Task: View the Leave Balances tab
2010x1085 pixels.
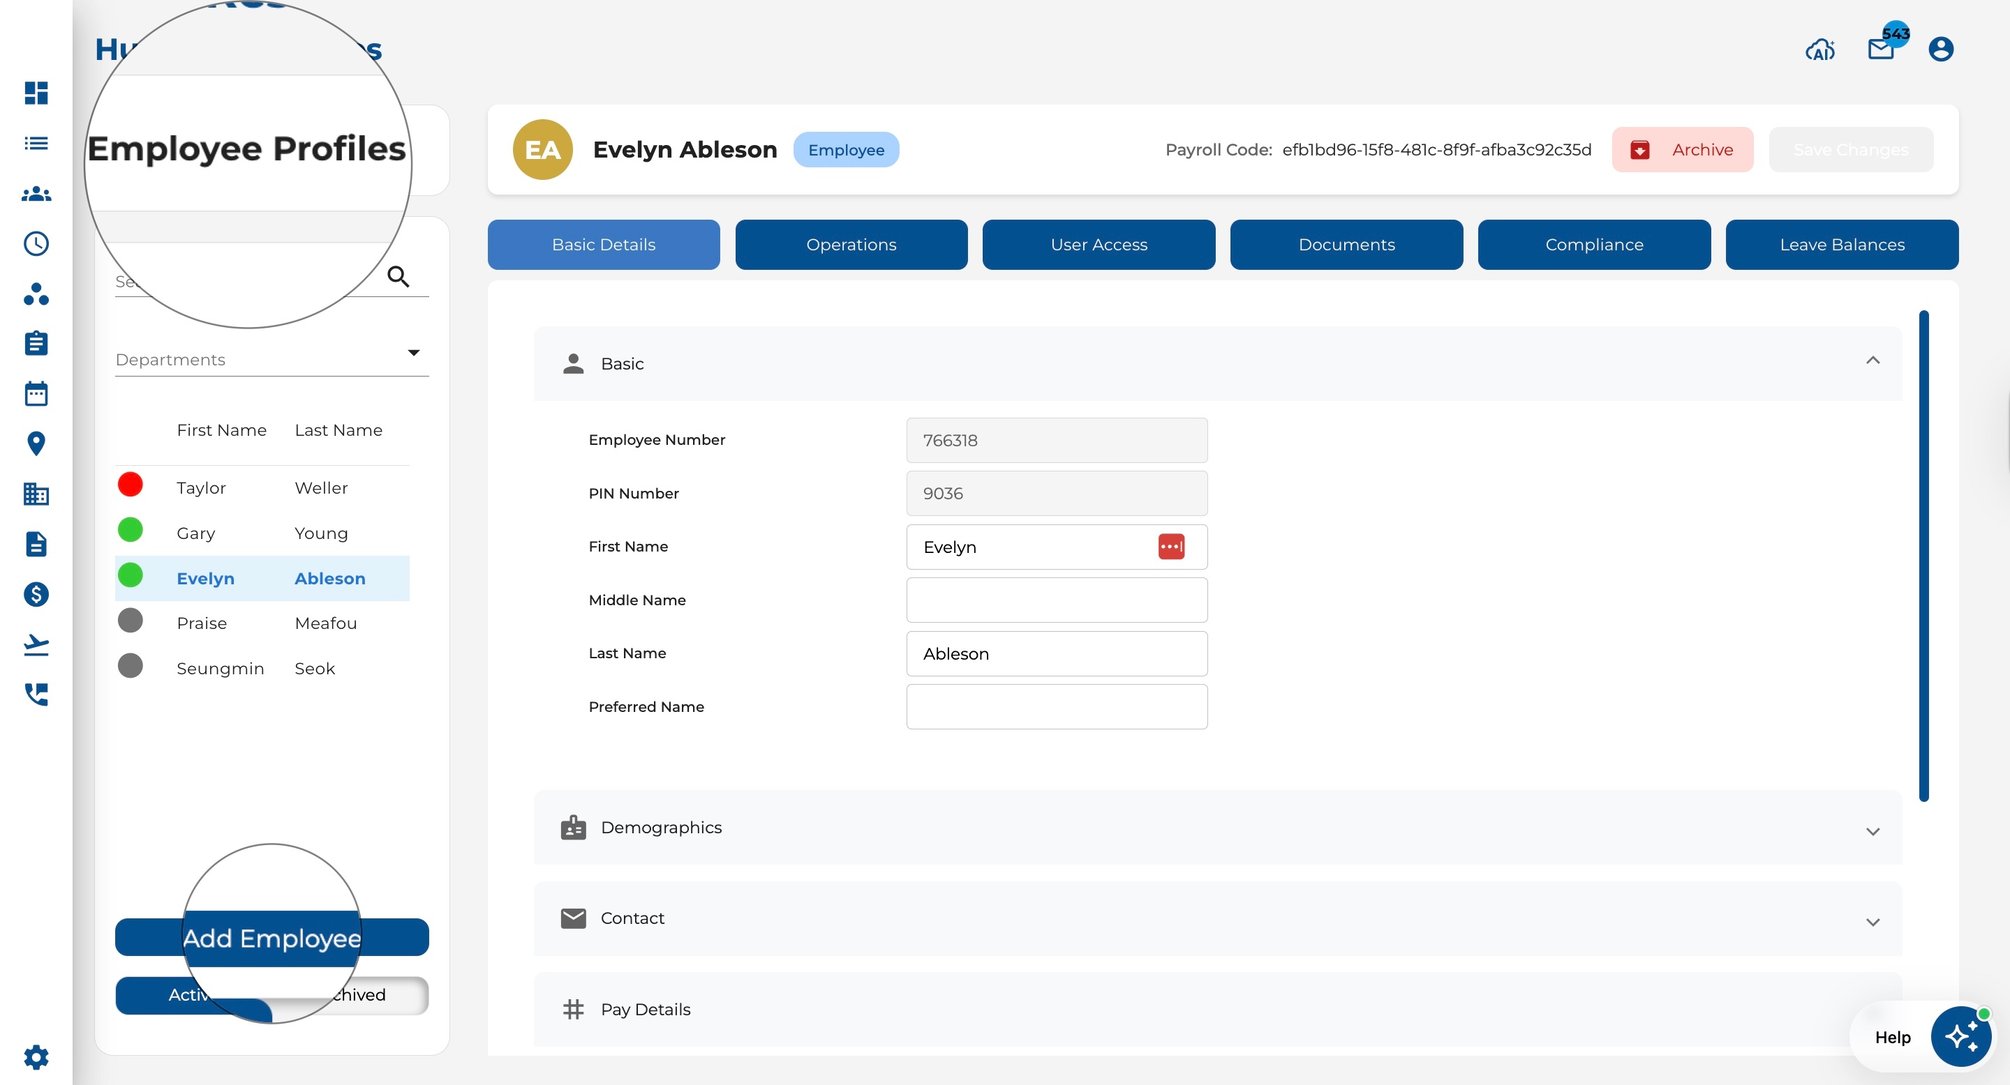Action: click(x=1842, y=245)
